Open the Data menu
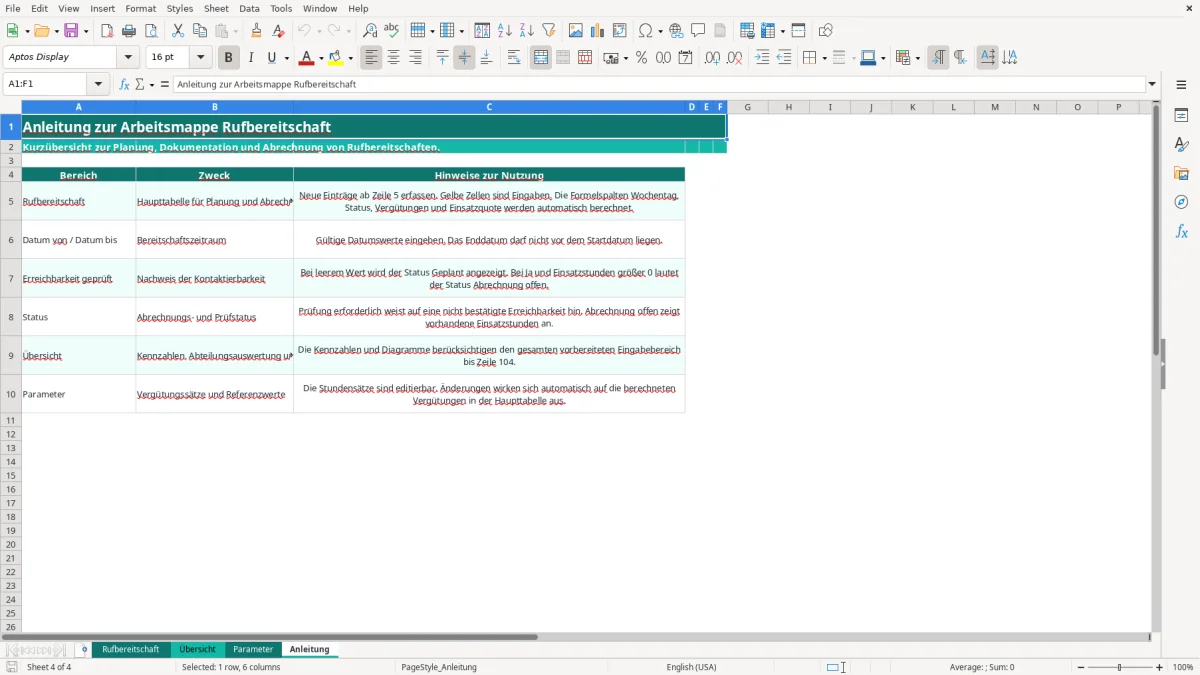This screenshot has width=1200, height=675. pyautogui.click(x=249, y=8)
